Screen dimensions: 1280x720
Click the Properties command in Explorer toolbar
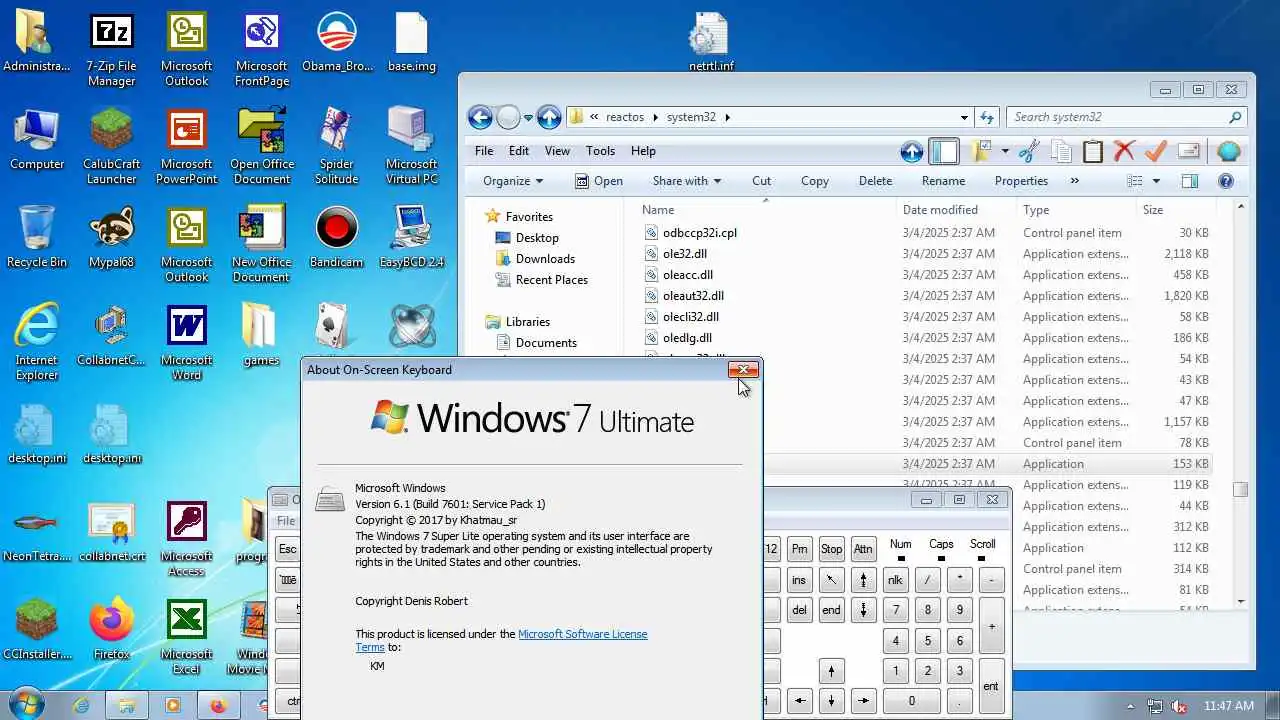[x=1021, y=181]
